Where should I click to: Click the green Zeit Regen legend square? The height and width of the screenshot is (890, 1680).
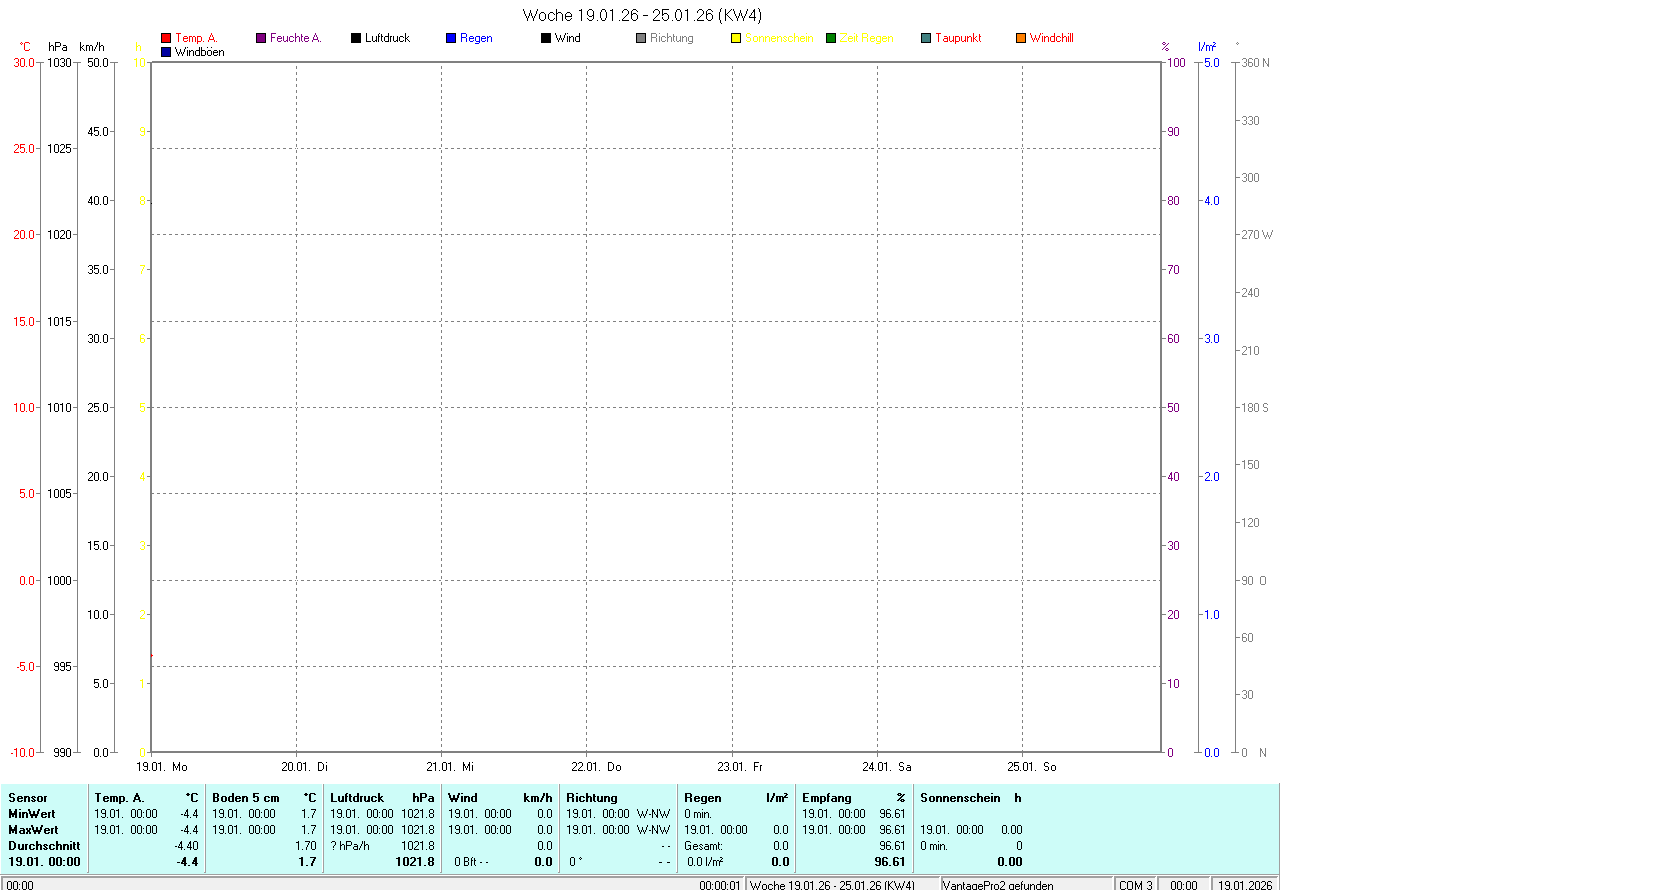831,38
